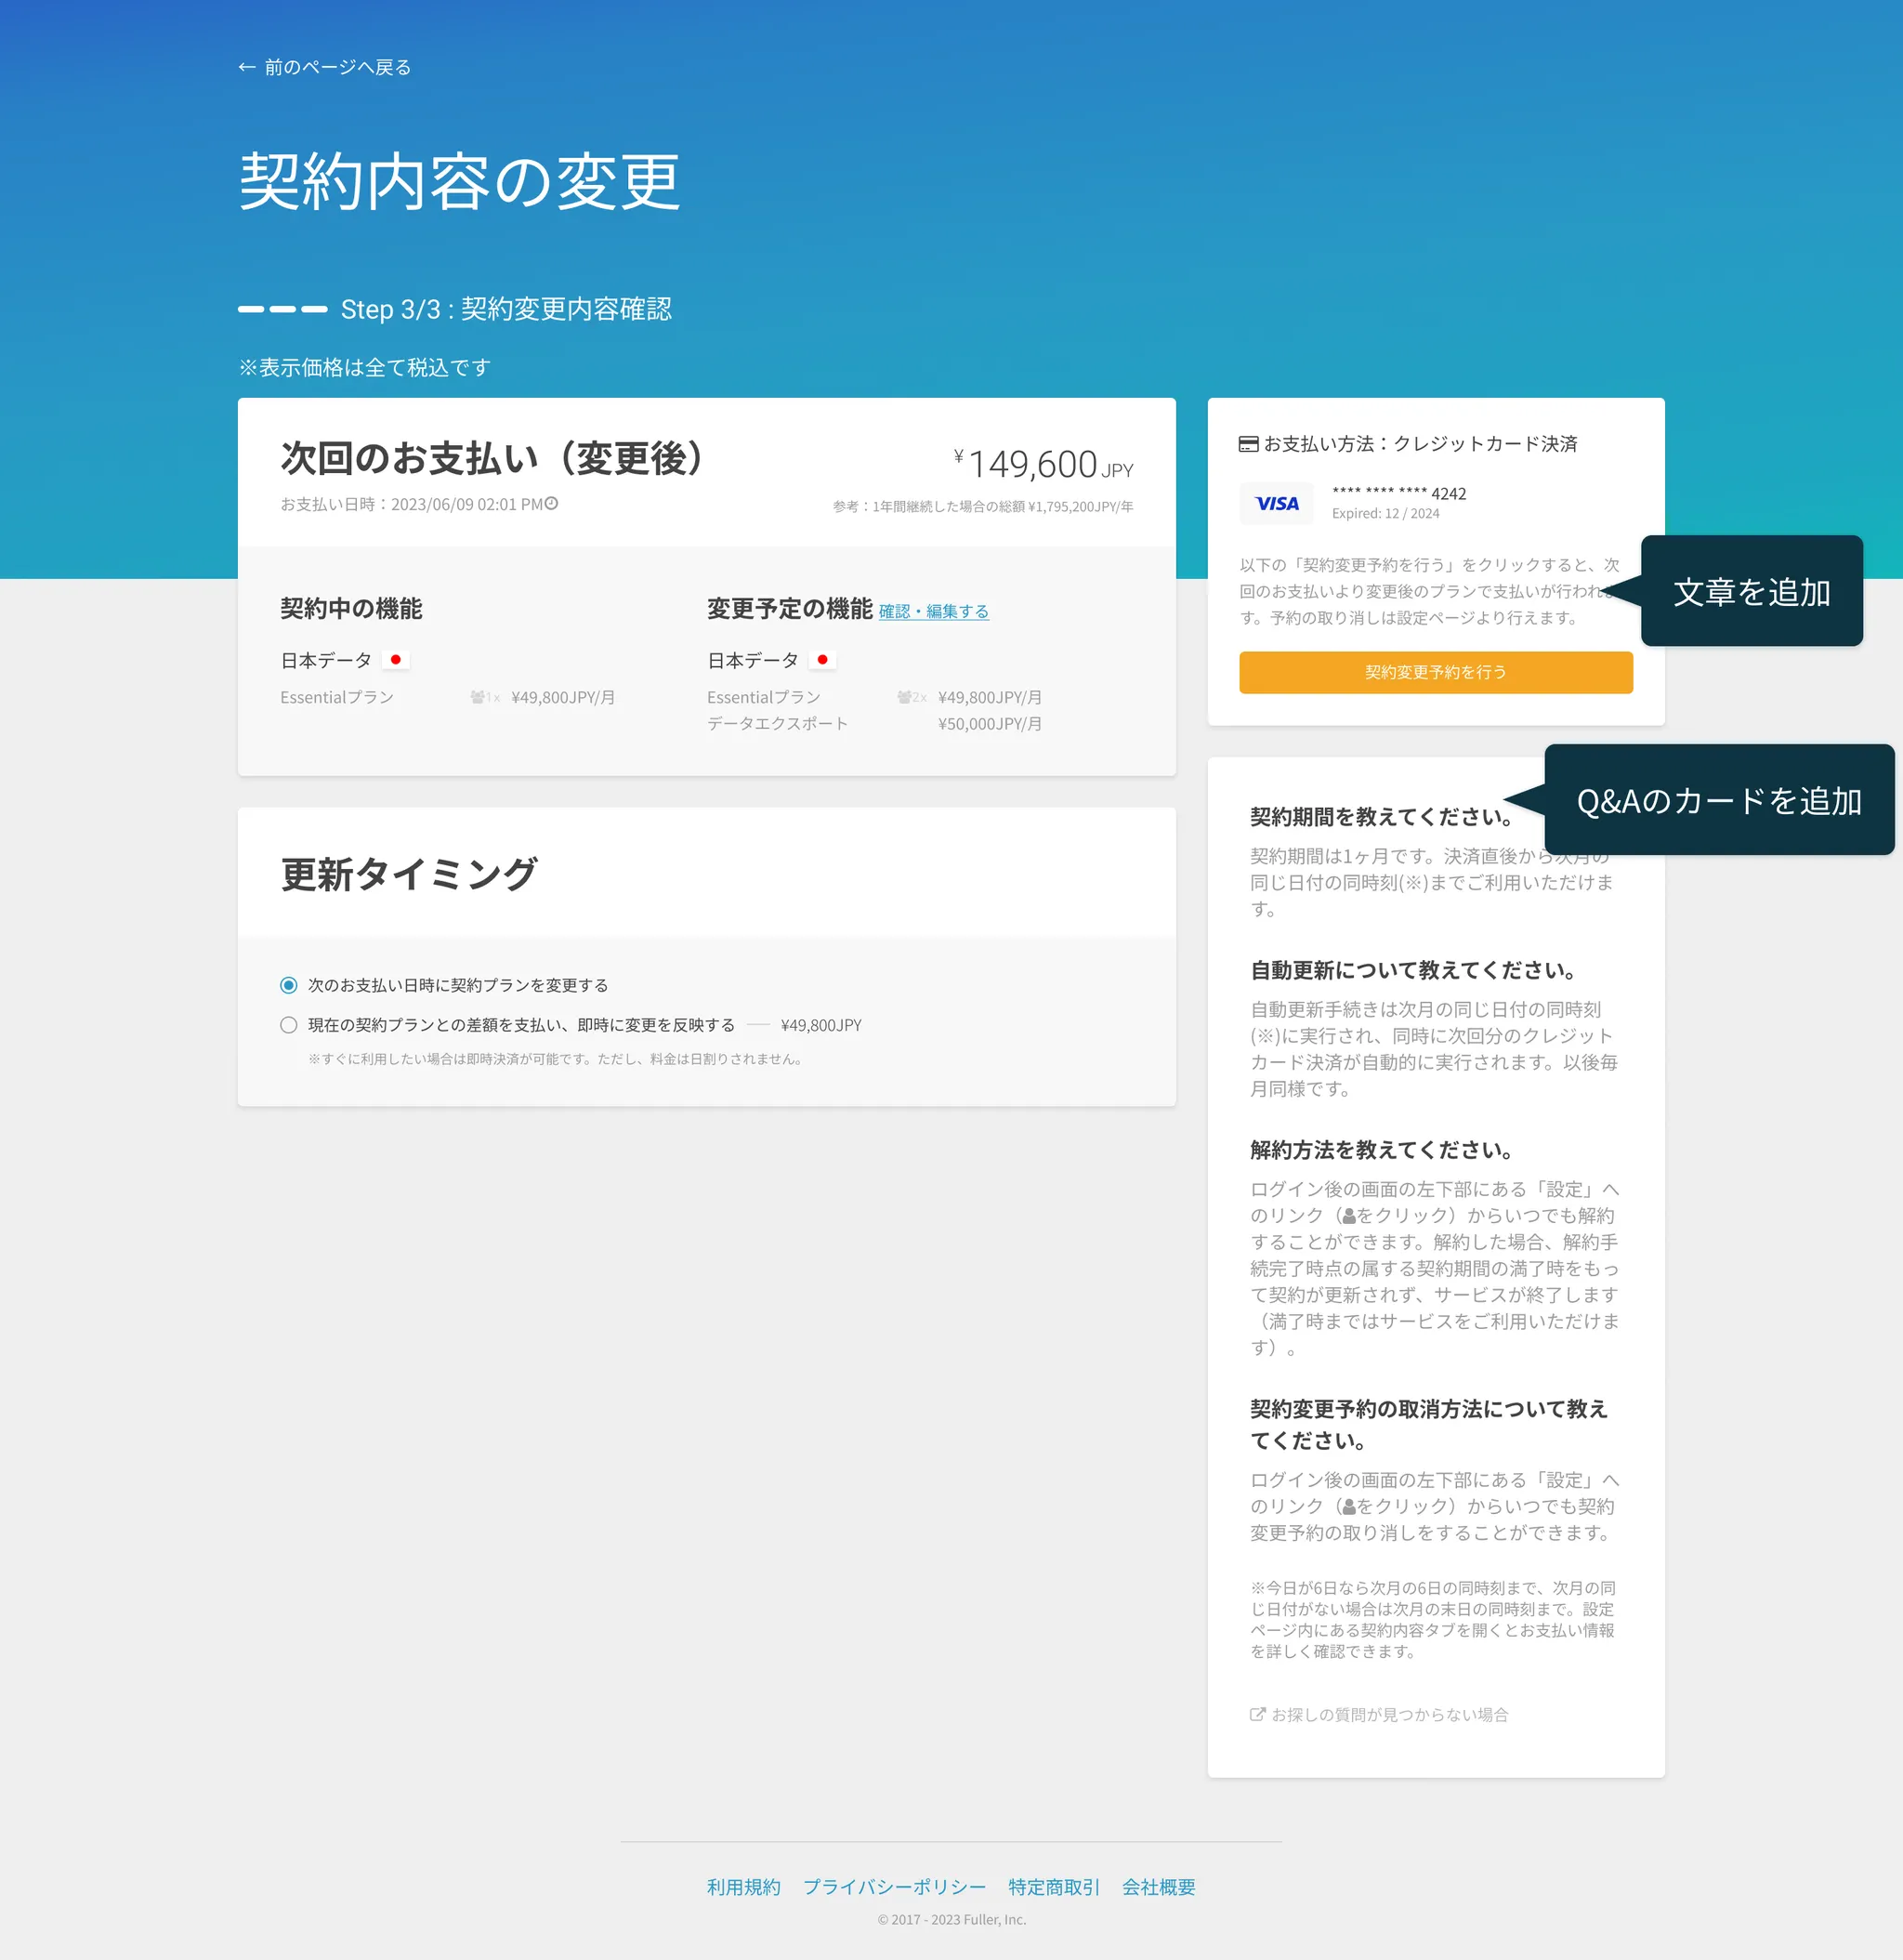Click 文章を追加 annotation callout

pos(1751,591)
